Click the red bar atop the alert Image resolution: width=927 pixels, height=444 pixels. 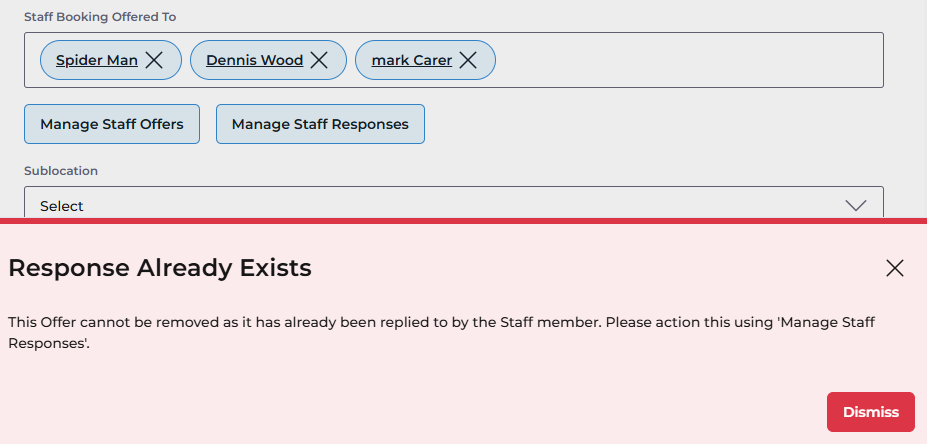coord(463,220)
